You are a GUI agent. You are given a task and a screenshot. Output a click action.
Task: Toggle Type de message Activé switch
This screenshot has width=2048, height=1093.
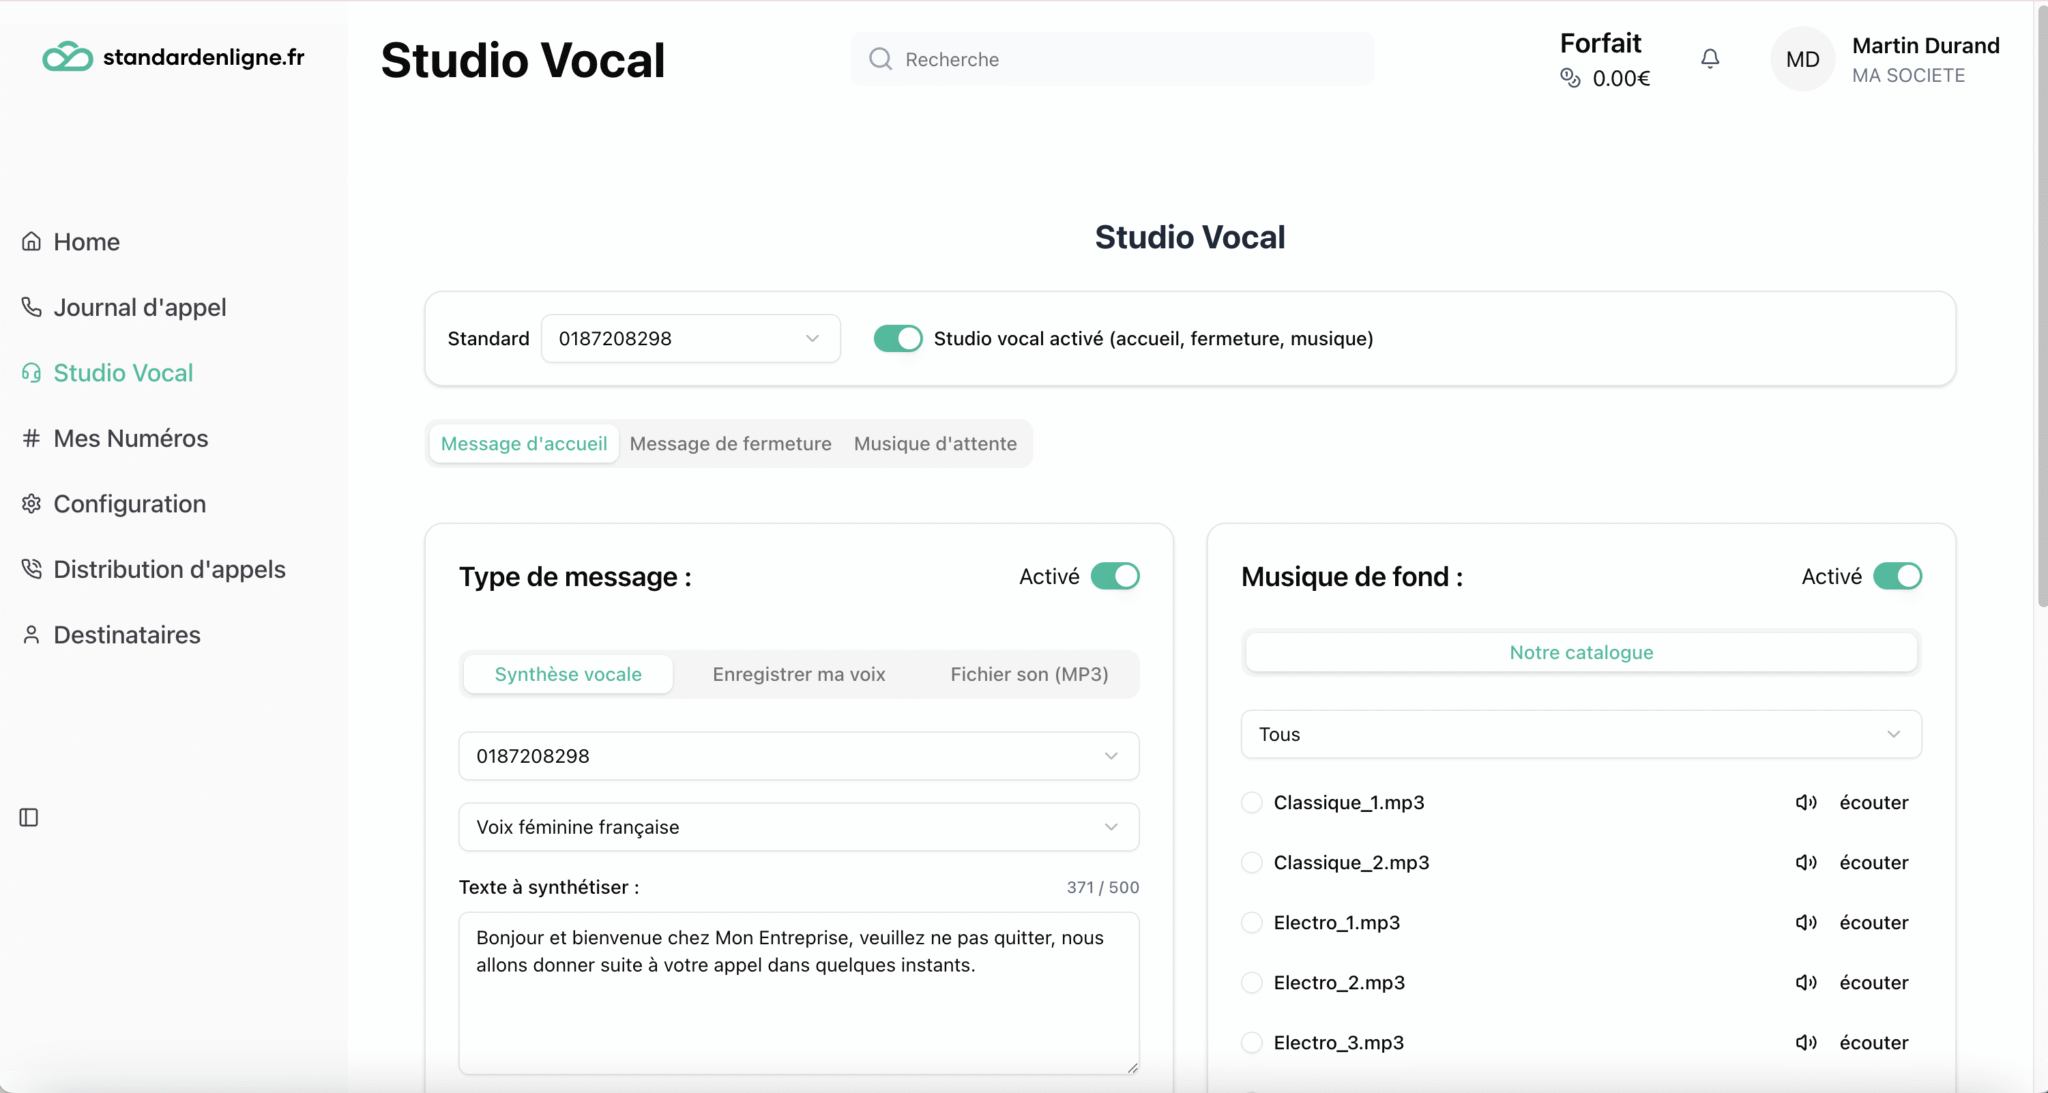(1114, 576)
